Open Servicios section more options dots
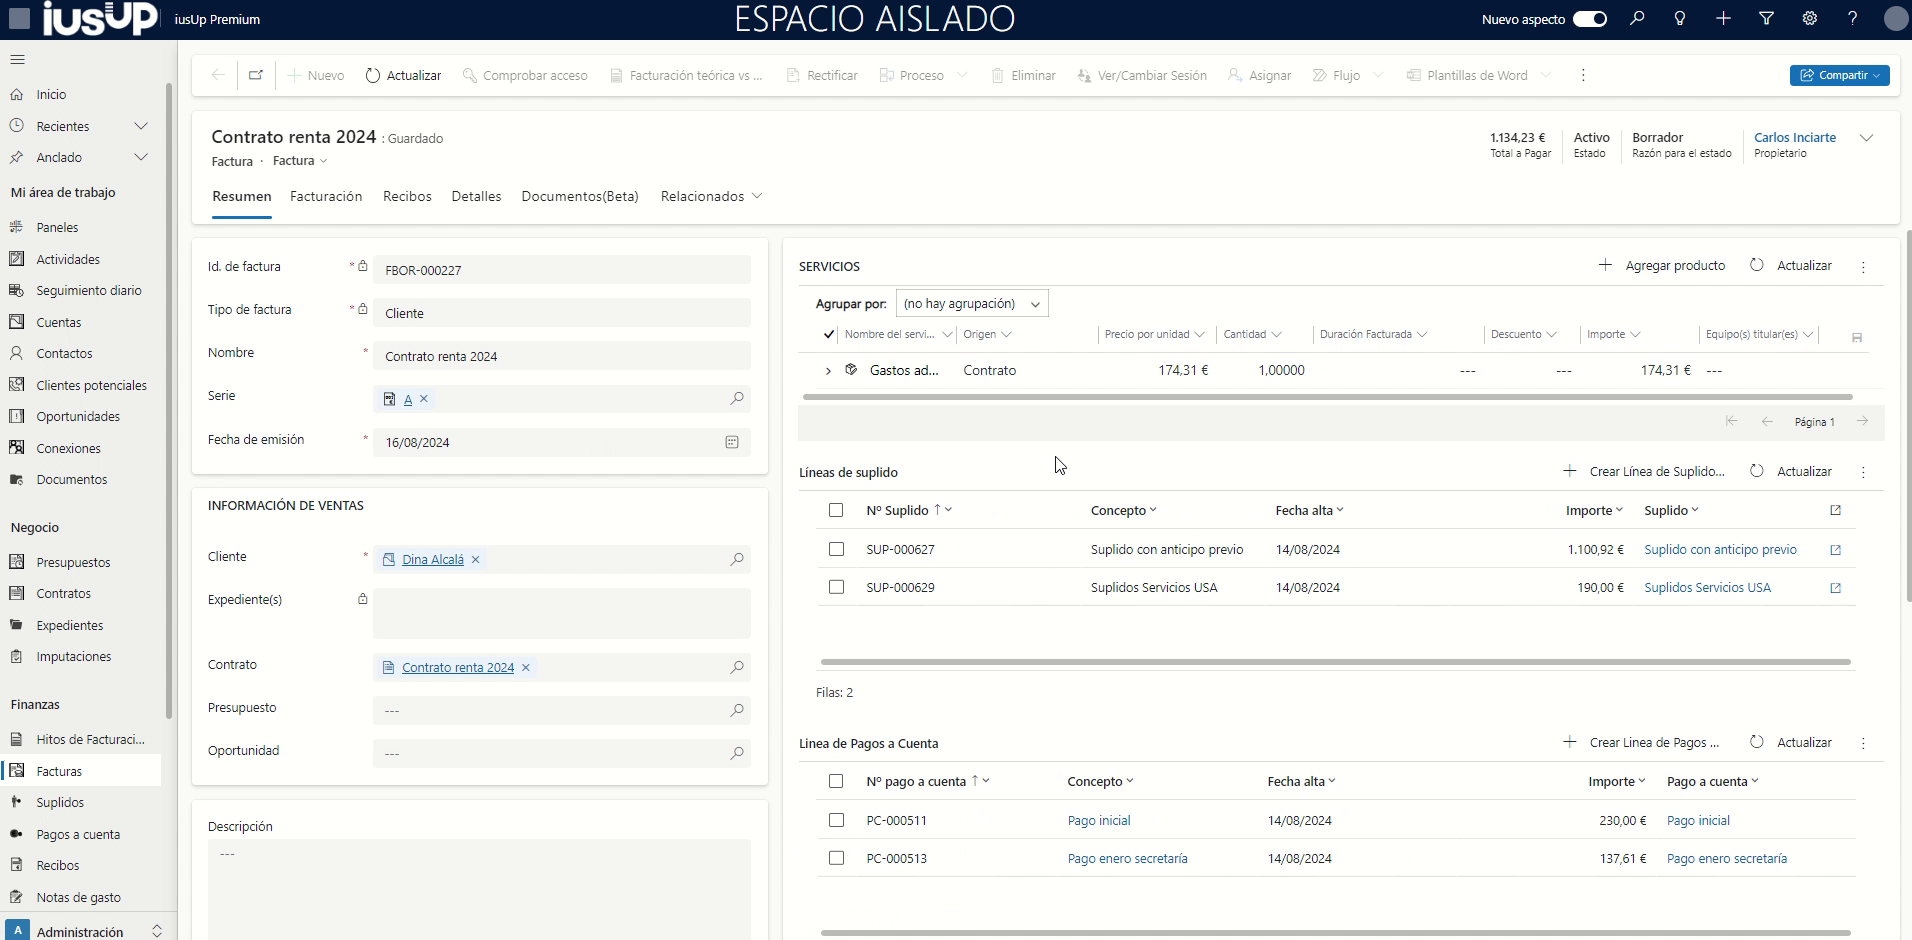 tap(1863, 267)
